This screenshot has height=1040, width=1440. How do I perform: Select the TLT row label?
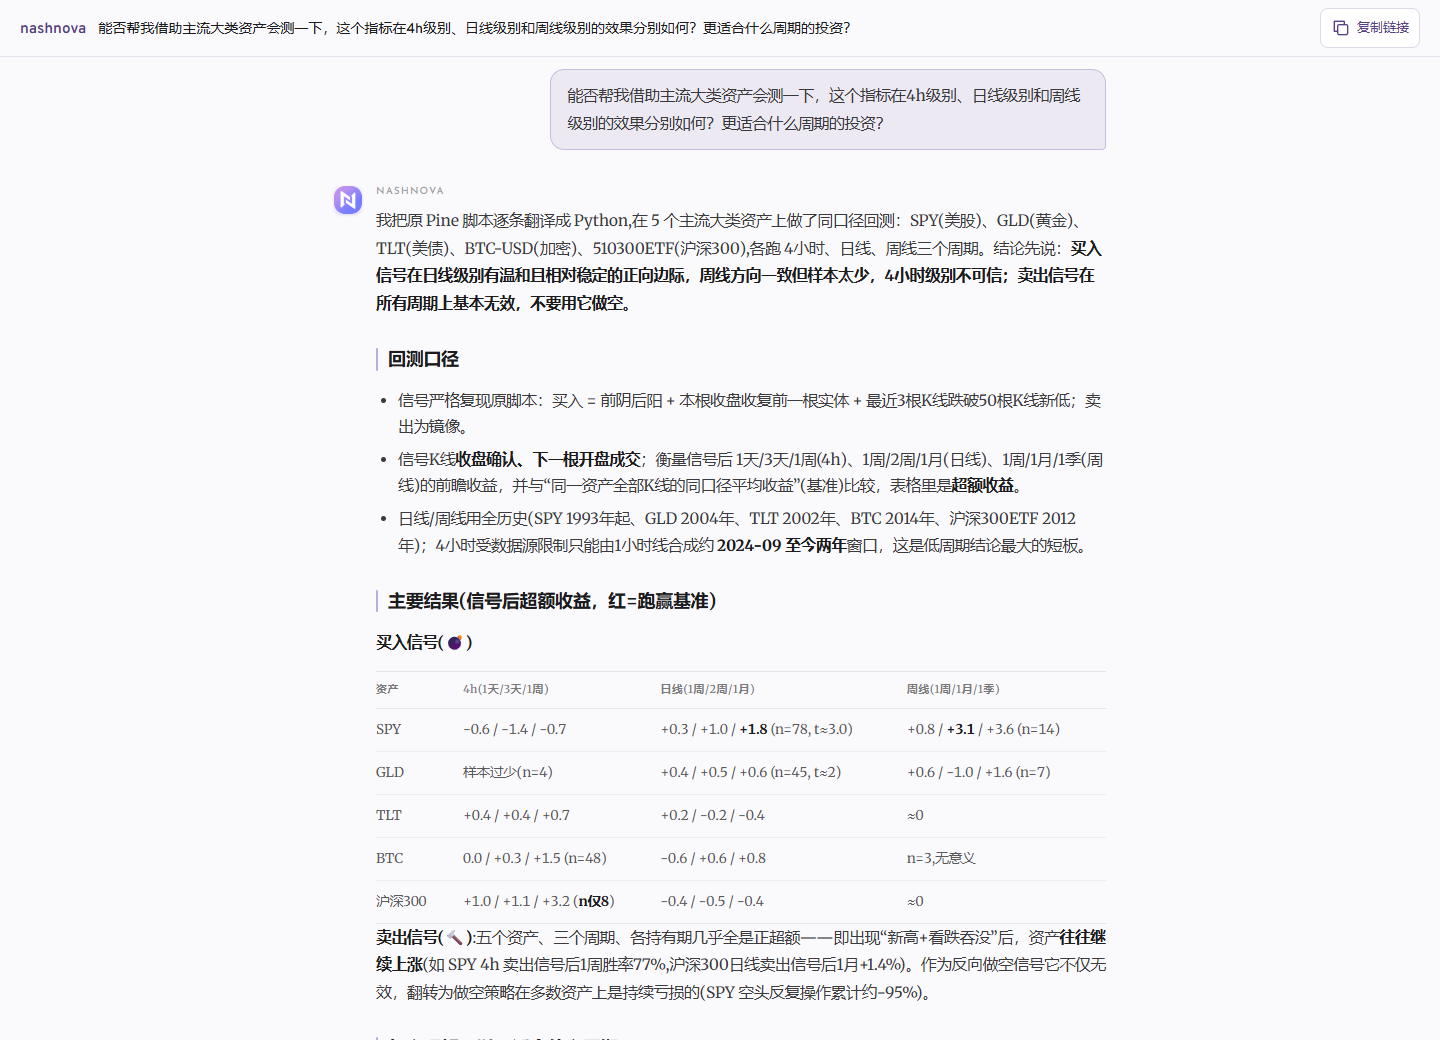point(389,815)
